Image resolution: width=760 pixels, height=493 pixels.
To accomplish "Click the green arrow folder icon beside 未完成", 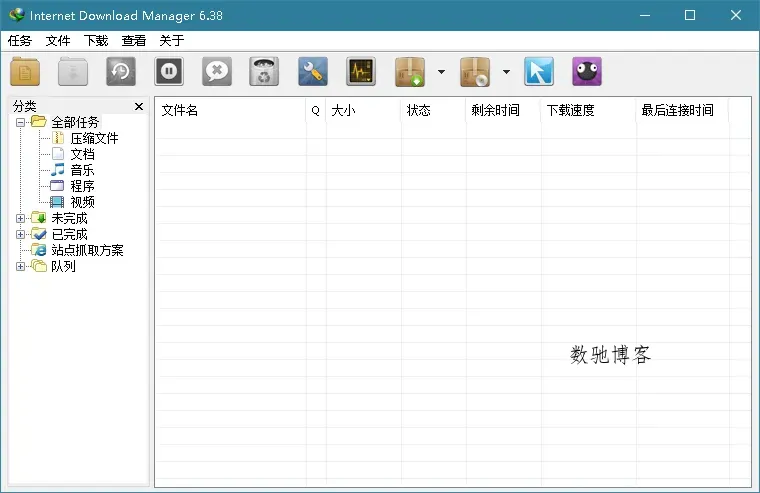I will (39, 218).
